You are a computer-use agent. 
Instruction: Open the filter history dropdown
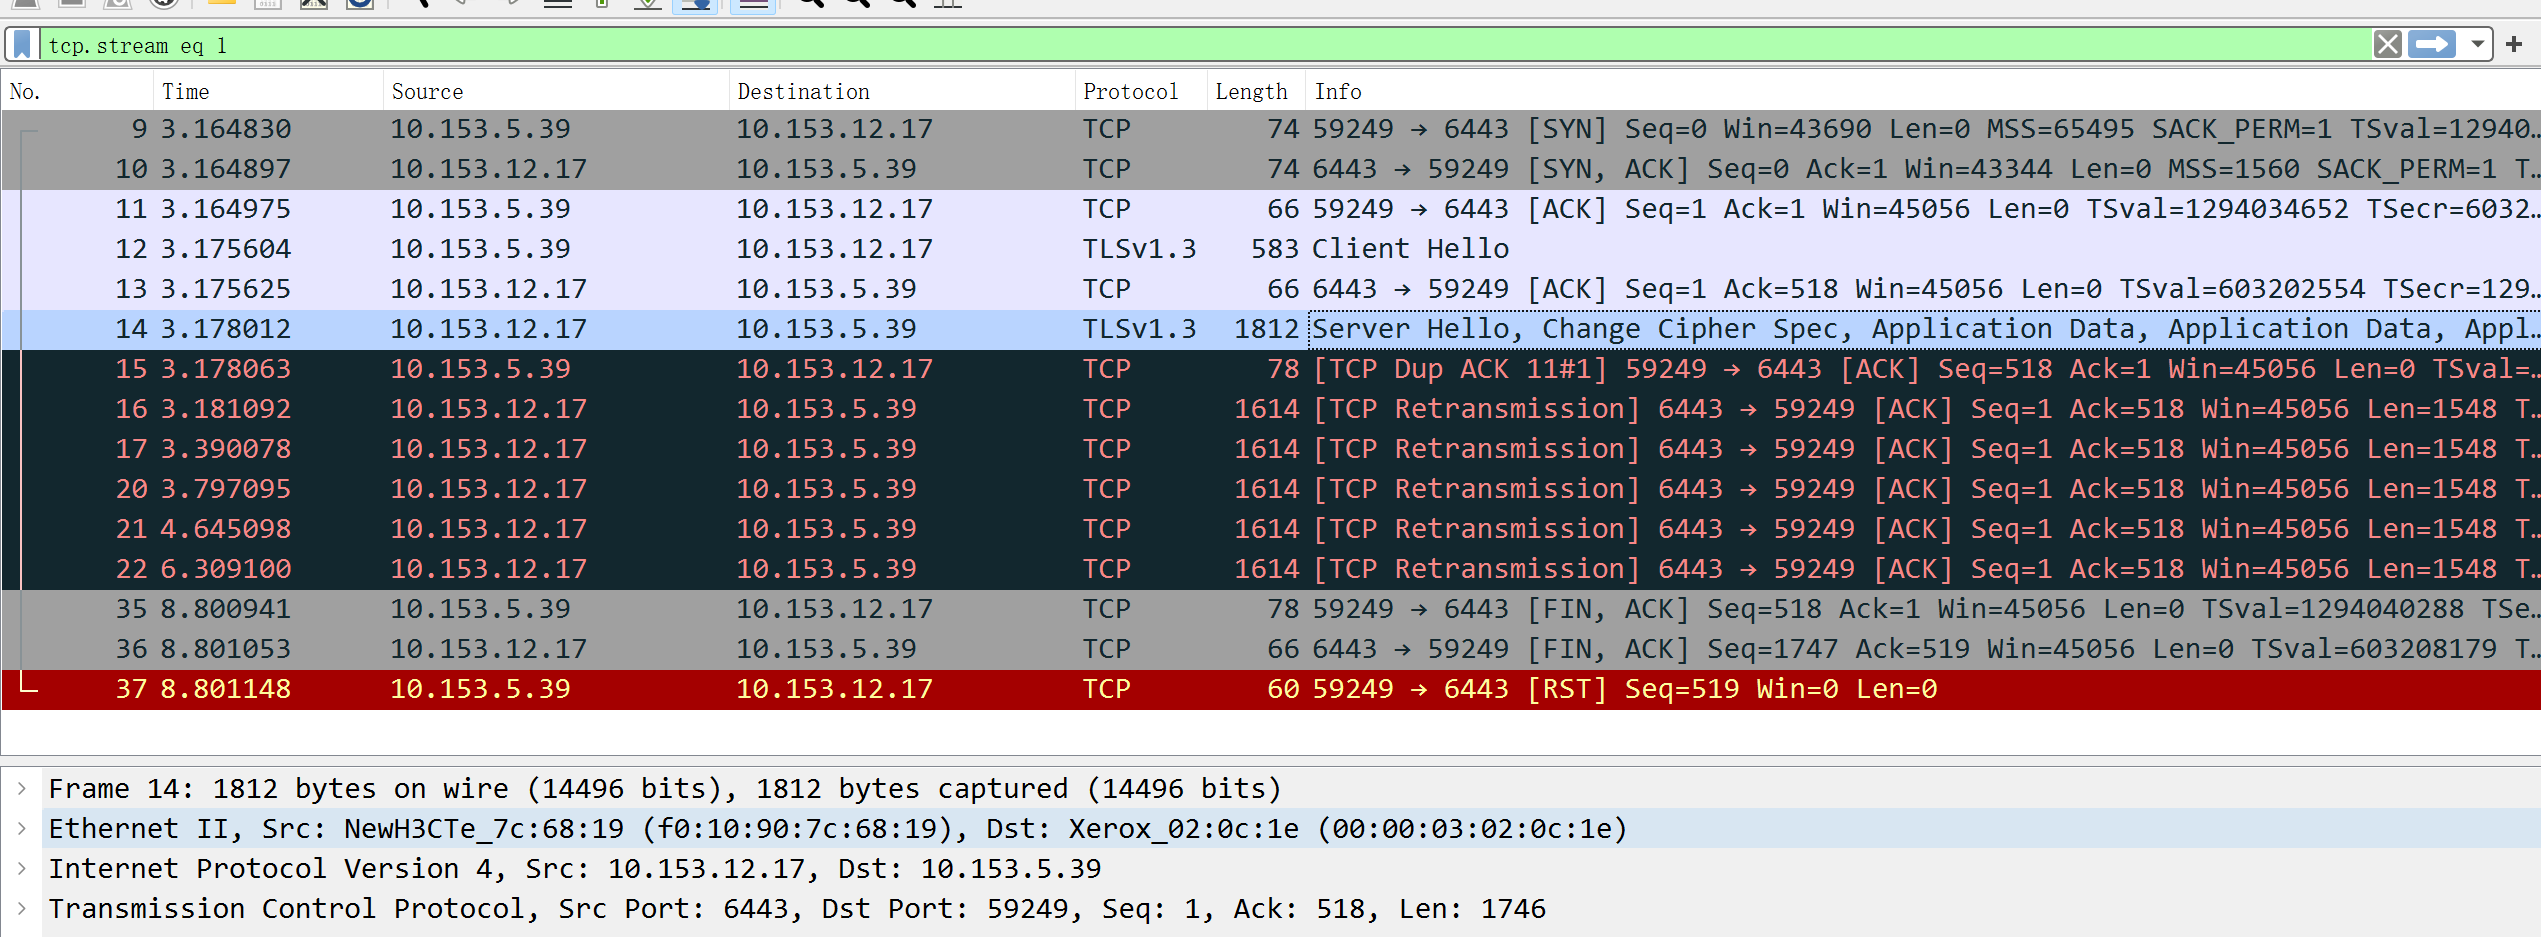pos(2477,44)
